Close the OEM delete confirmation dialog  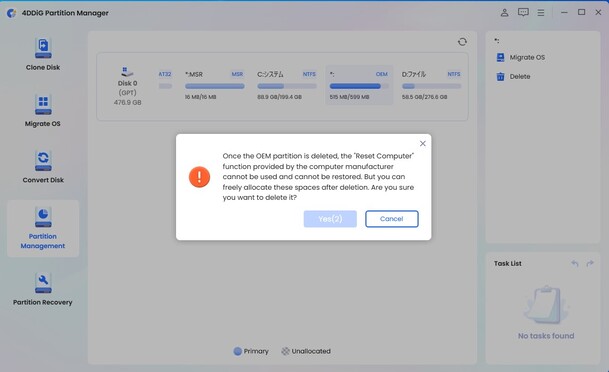coord(423,144)
